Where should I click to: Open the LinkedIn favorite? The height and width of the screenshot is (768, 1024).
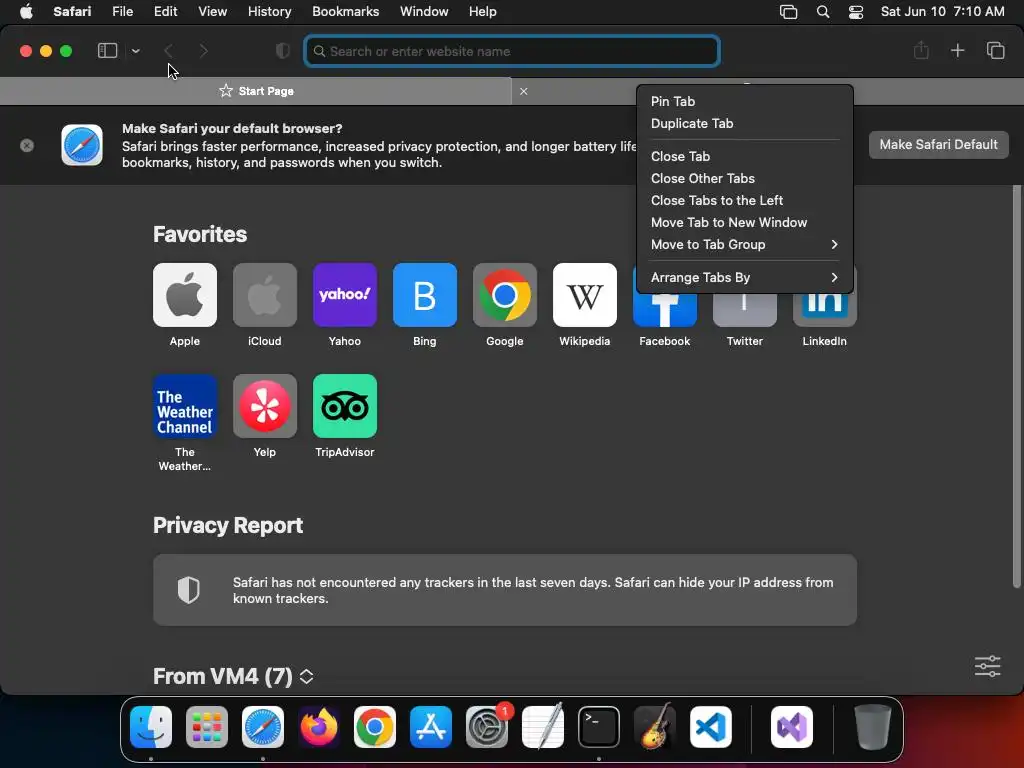coord(824,310)
